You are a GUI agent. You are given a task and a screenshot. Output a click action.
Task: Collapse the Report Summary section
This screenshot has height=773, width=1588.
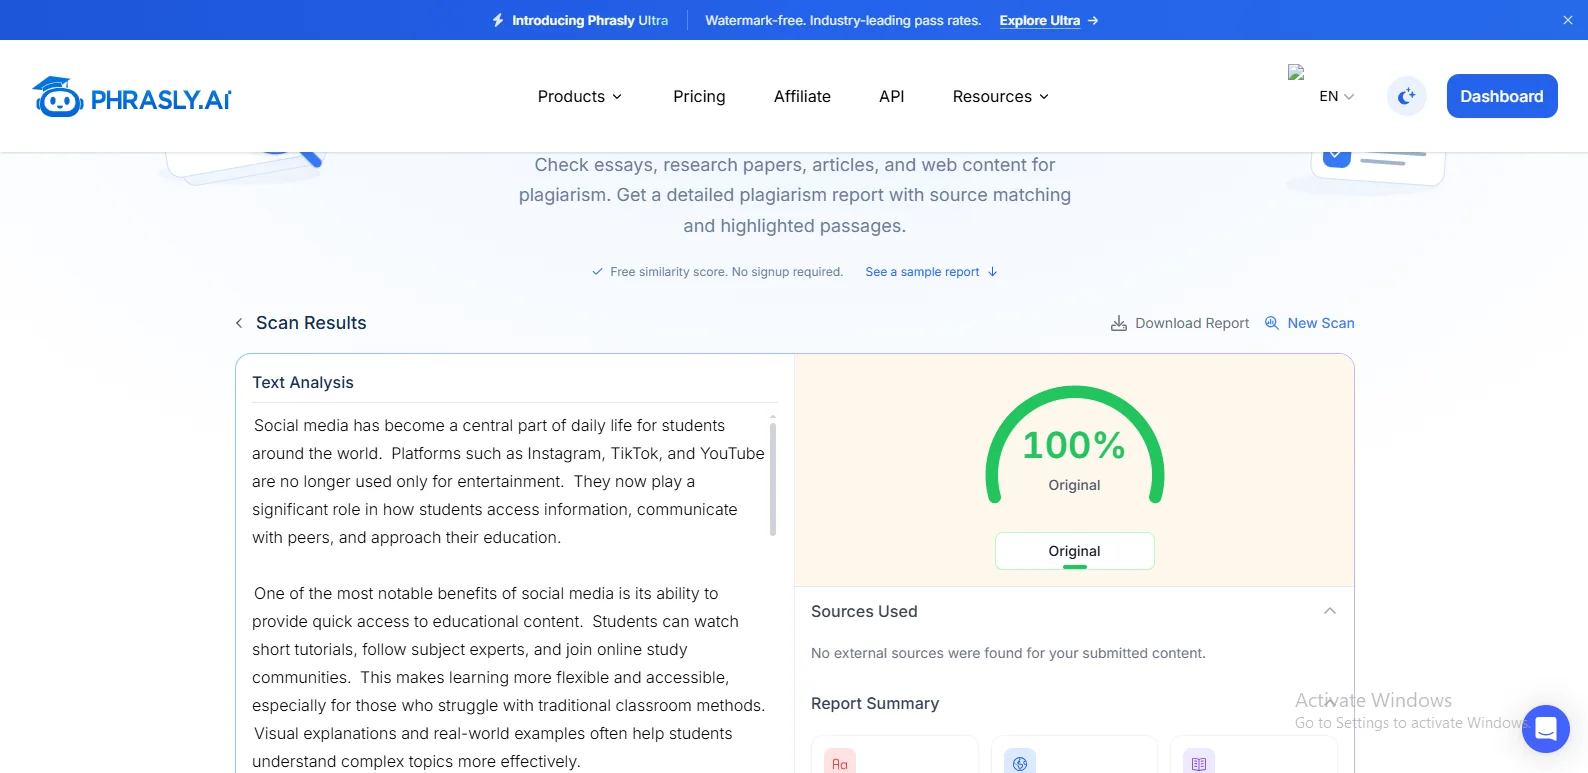point(1330,703)
